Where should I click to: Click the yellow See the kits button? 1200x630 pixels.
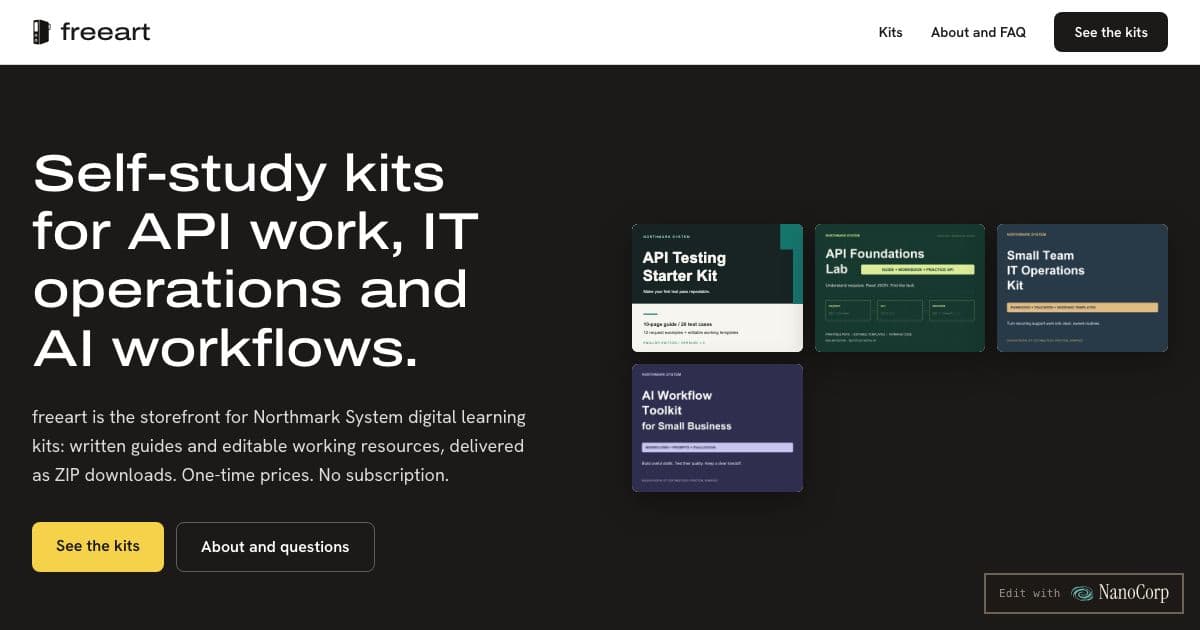(x=98, y=547)
